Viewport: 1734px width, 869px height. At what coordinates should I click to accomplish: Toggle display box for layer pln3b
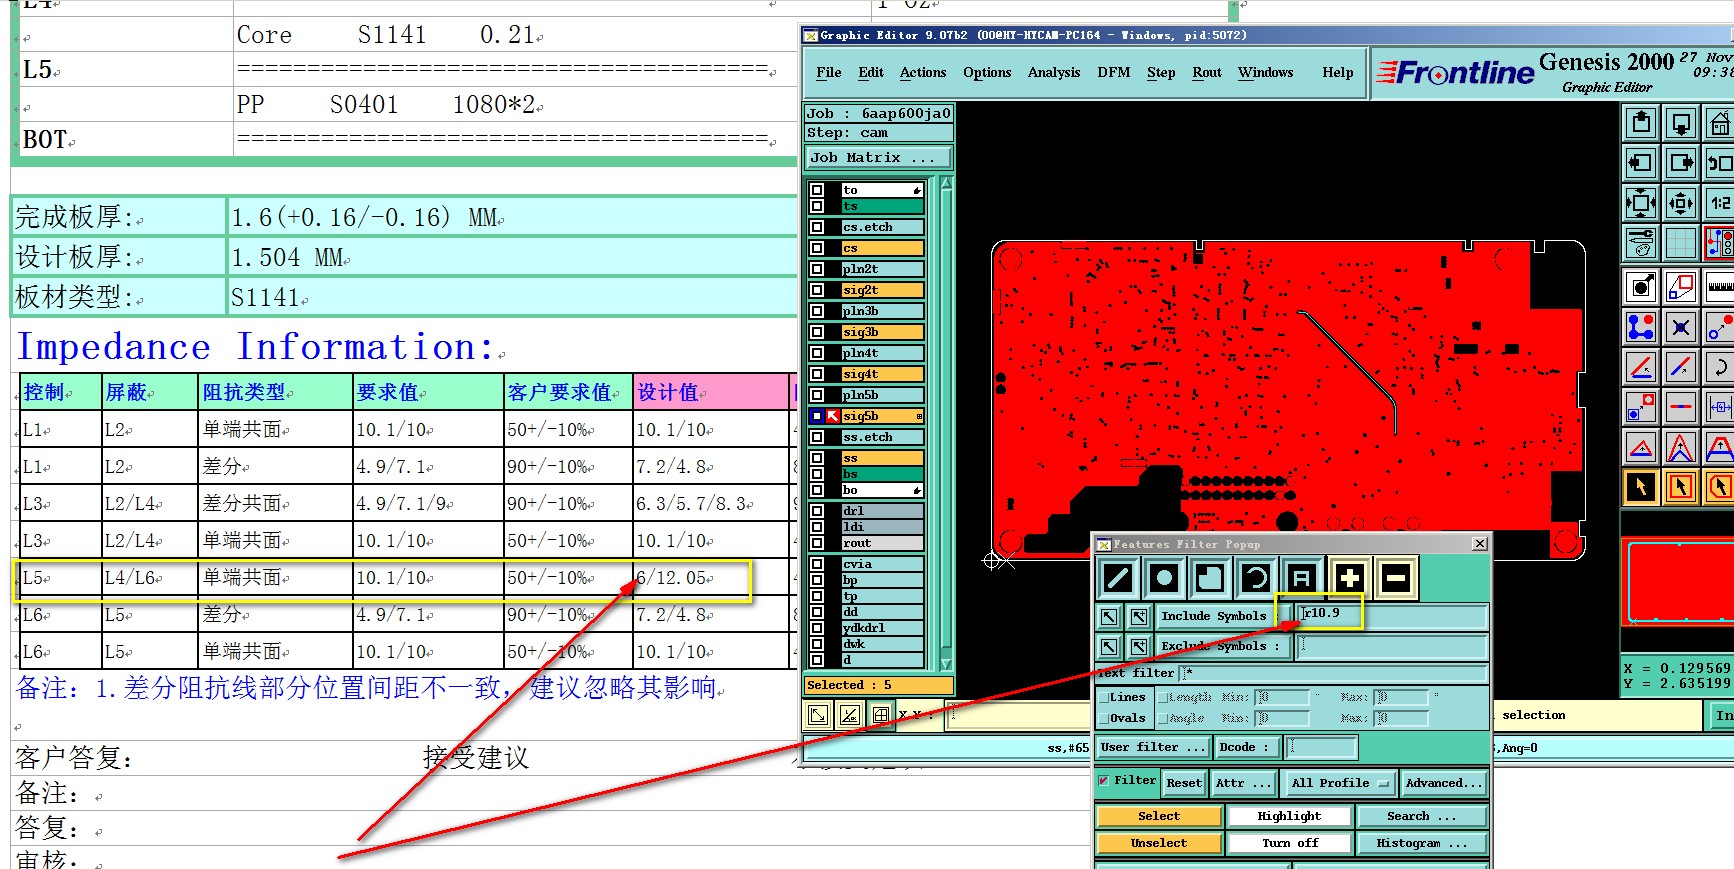point(817,311)
